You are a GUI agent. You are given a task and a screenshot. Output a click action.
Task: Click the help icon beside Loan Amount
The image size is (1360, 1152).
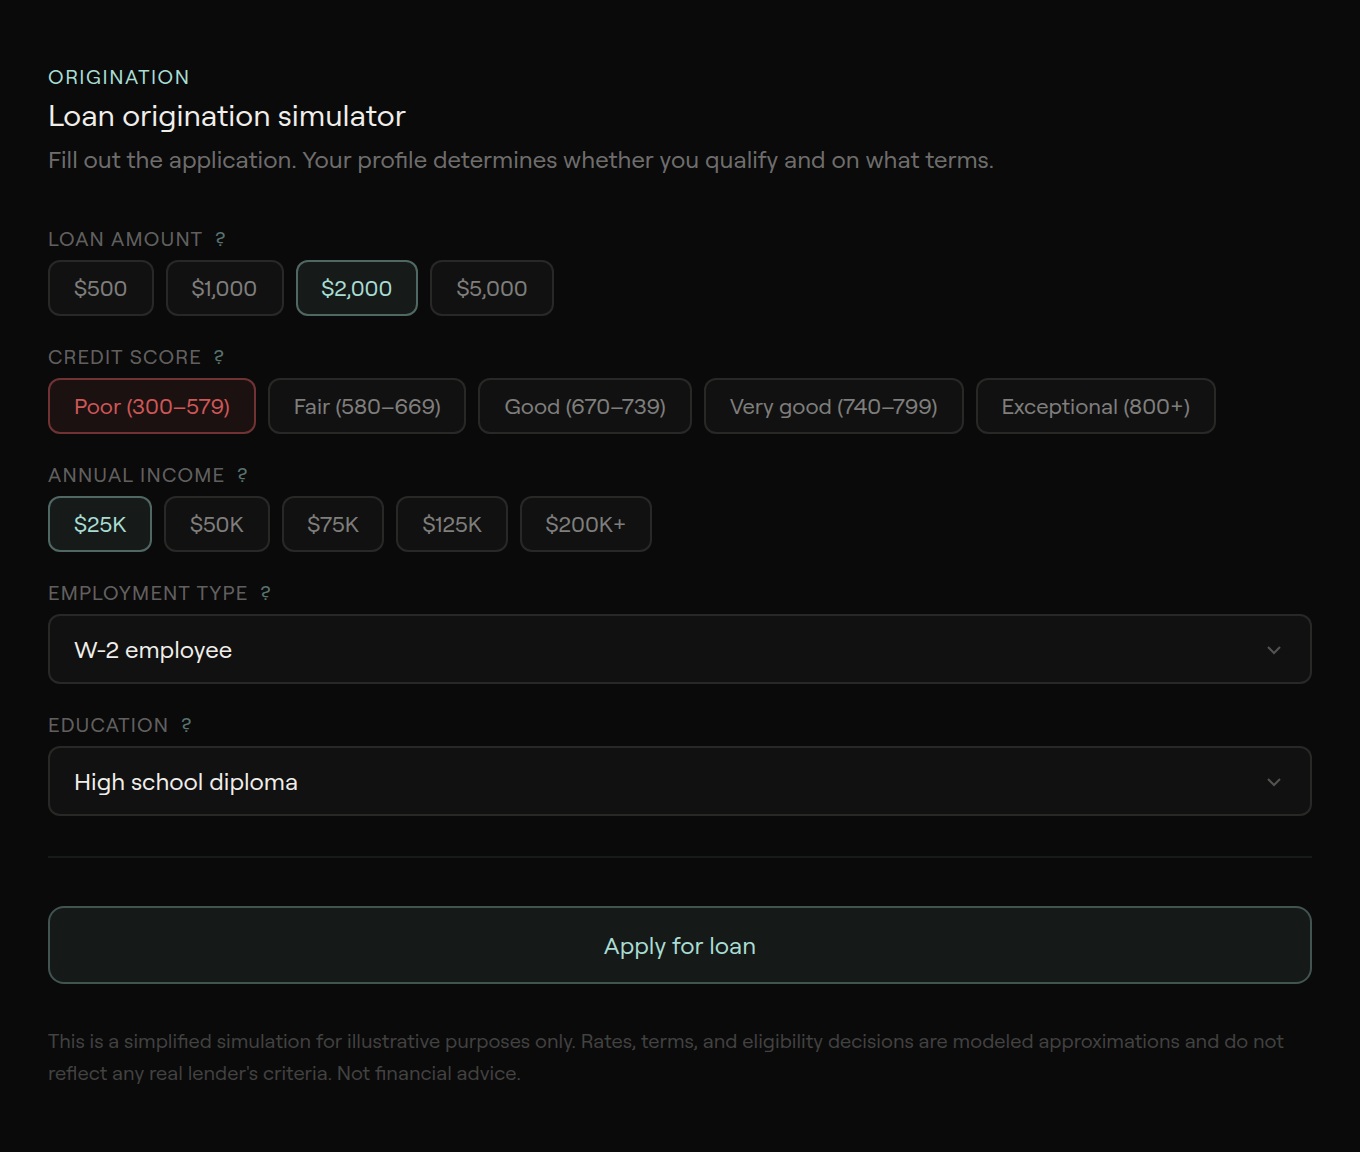tap(220, 239)
